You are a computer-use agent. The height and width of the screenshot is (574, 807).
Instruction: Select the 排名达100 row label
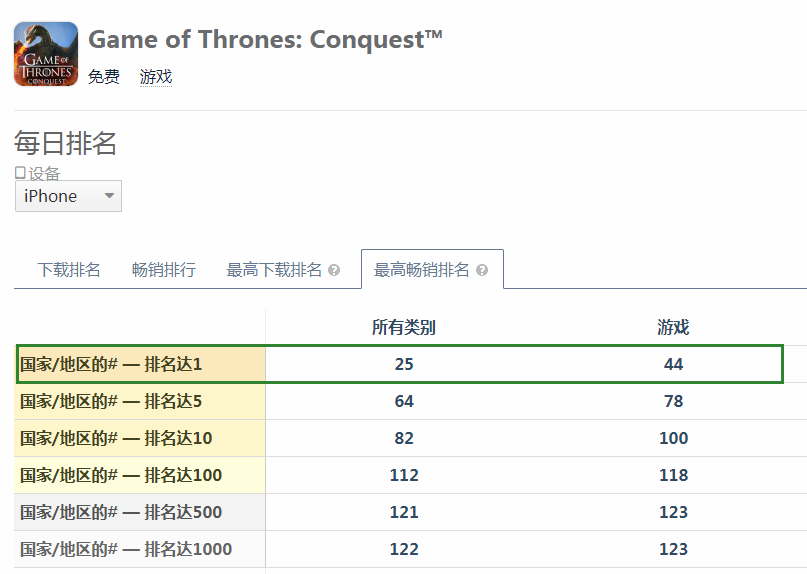click(x=121, y=475)
